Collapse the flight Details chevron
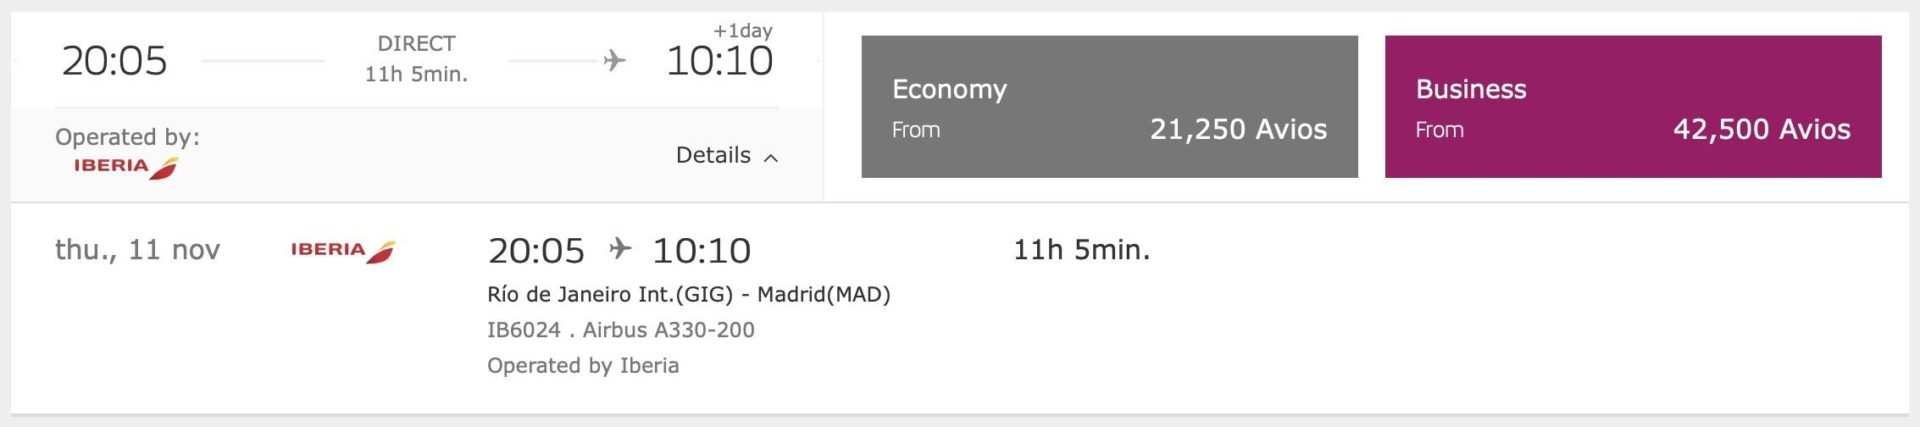Image resolution: width=1920 pixels, height=427 pixels. 771,157
